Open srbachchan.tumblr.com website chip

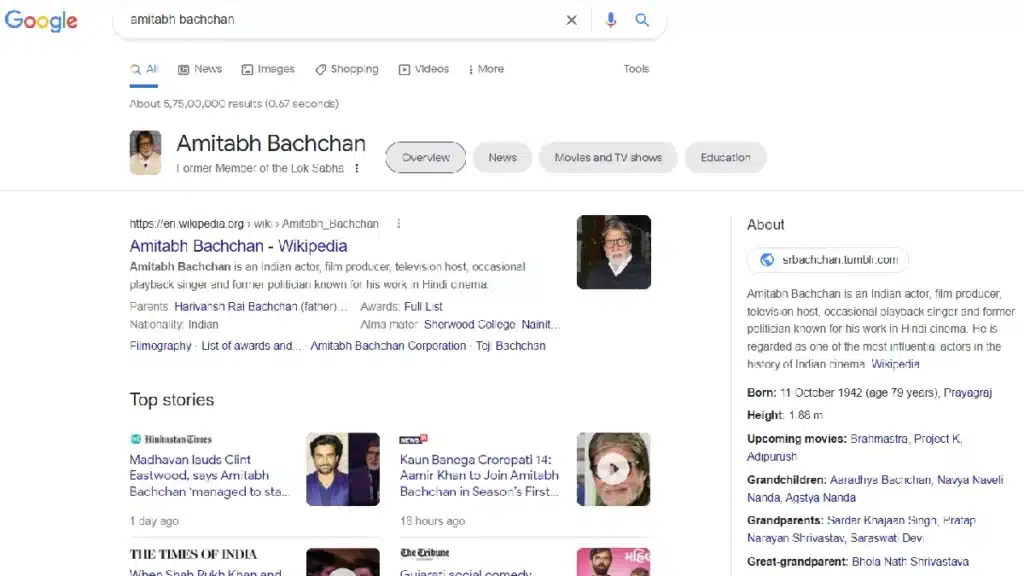[x=827, y=260]
